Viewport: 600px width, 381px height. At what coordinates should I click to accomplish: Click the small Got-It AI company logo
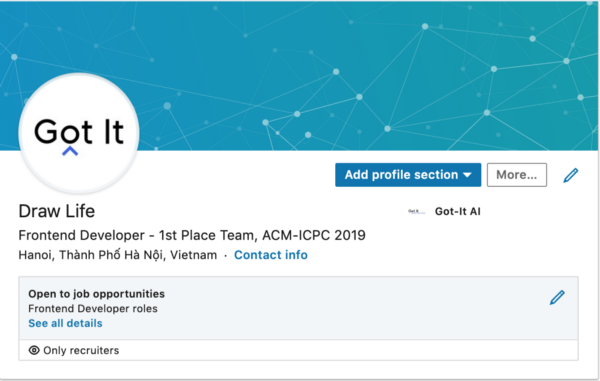click(x=416, y=211)
